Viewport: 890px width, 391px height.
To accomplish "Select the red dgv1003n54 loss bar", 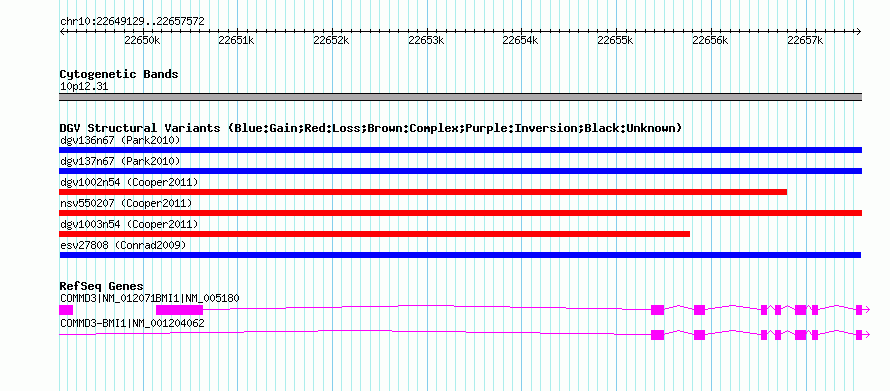I will tap(375, 234).
